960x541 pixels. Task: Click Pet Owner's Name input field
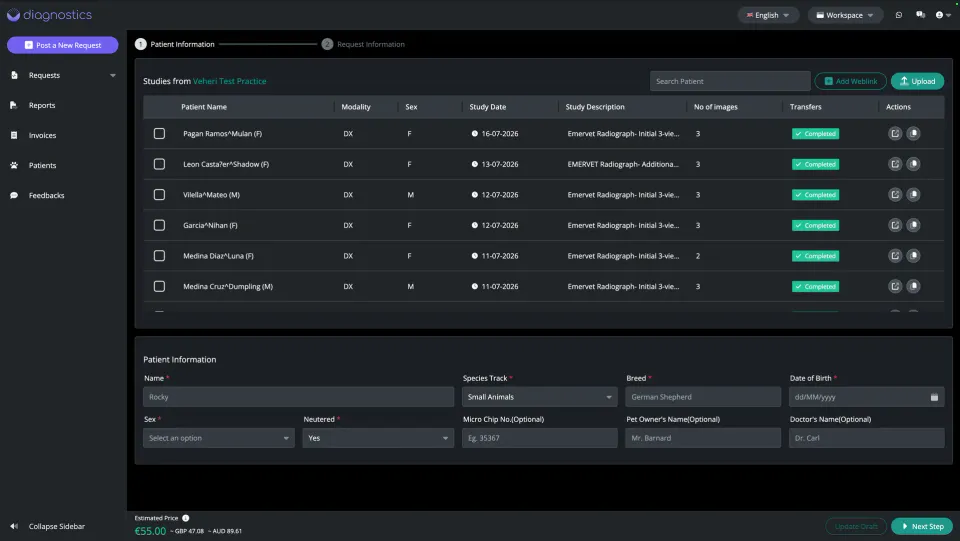[703, 438]
